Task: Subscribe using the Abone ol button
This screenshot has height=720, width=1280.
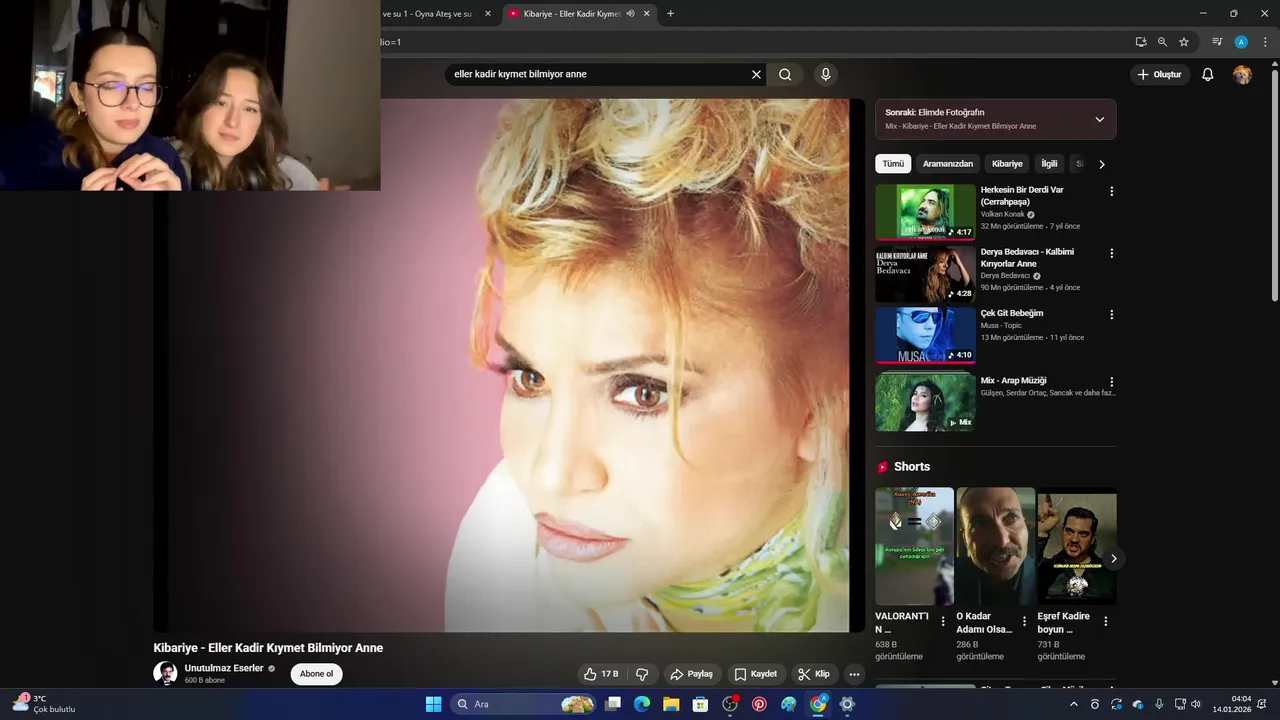Action: 316,674
